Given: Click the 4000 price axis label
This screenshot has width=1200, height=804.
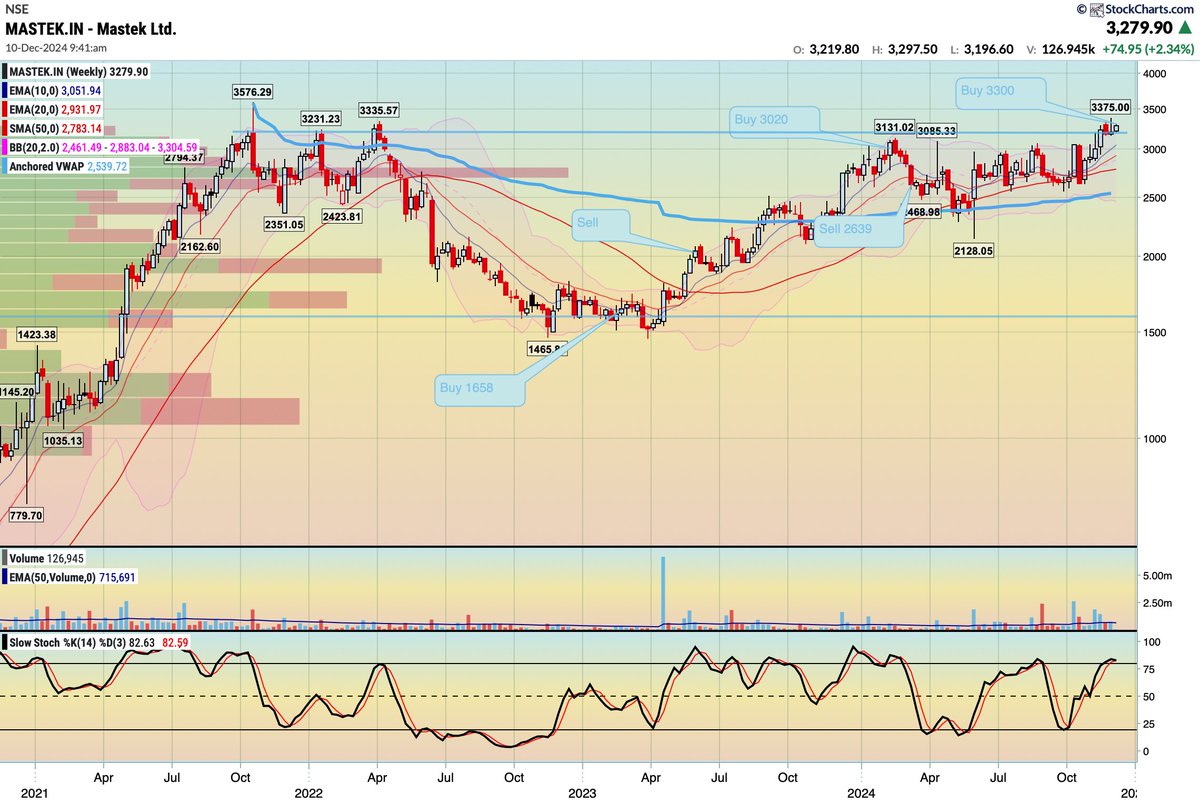Looking at the screenshot, I should (1156, 74).
